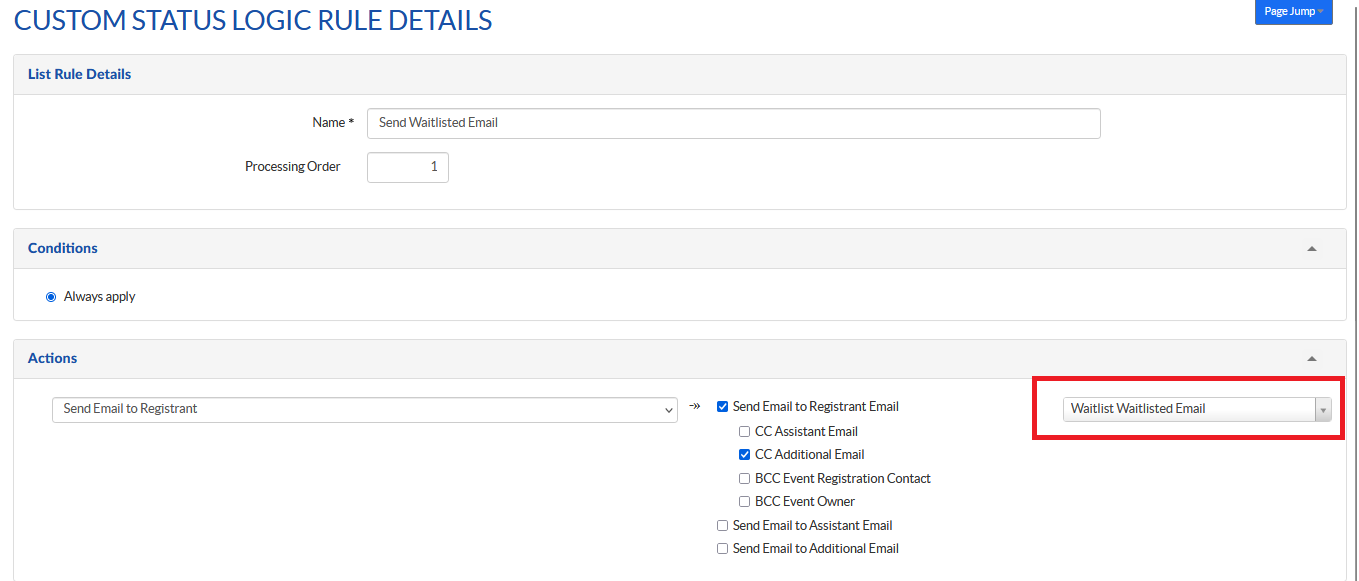Enable Send Email to Assistant Email
Viewport: 1359px width, 581px height.
[x=722, y=526]
